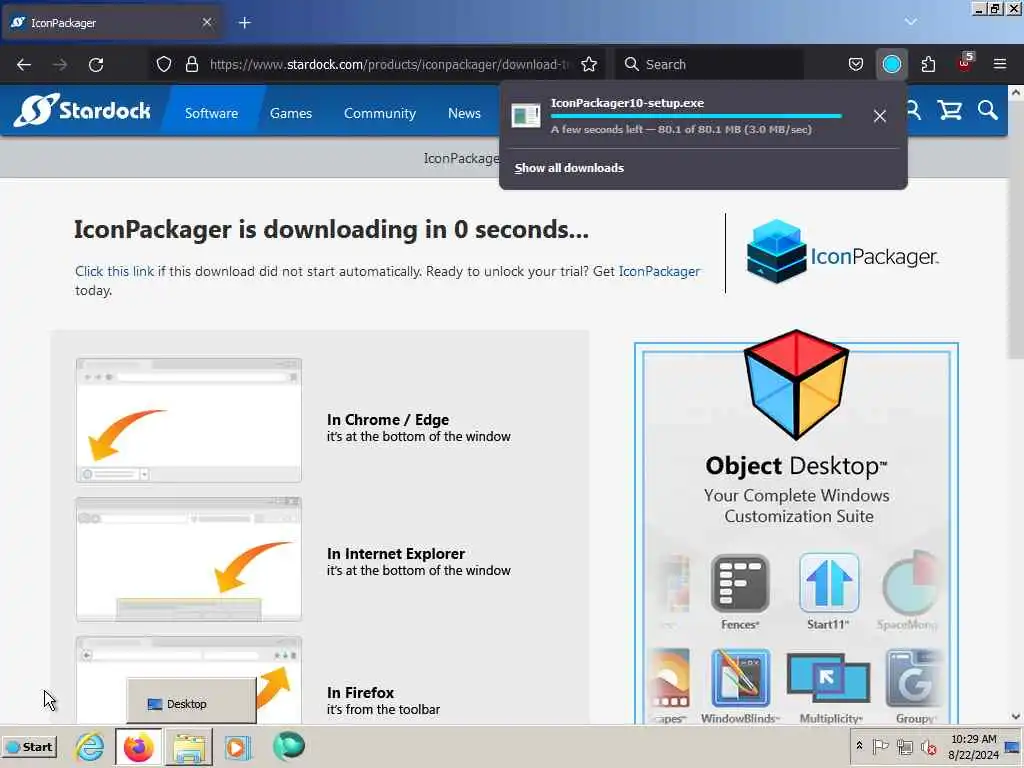Open the extensions puzzle icon
The width and height of the screenshot is (1024, 768).
coord(928,64)
